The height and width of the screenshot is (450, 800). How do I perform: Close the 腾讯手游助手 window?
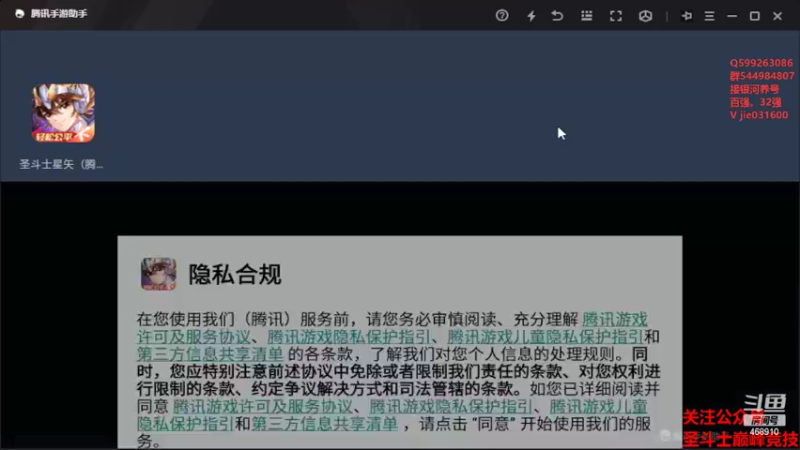pos(778,16)
